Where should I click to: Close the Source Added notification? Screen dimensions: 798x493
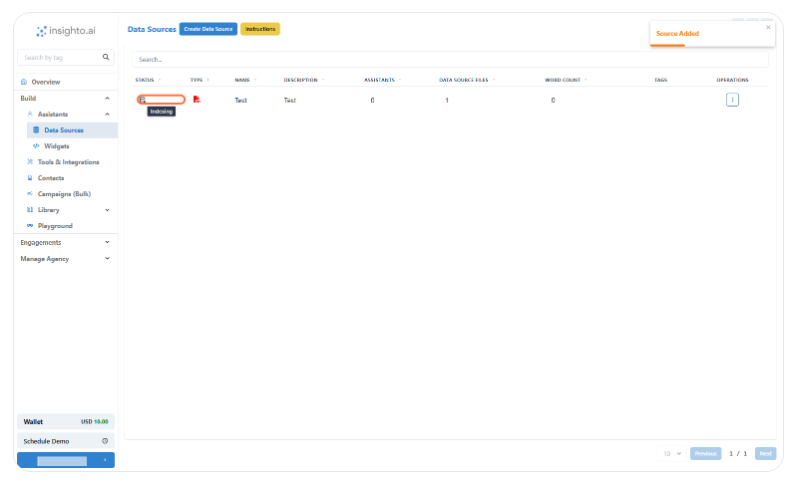pyautogui.click(x=768, y=27)
